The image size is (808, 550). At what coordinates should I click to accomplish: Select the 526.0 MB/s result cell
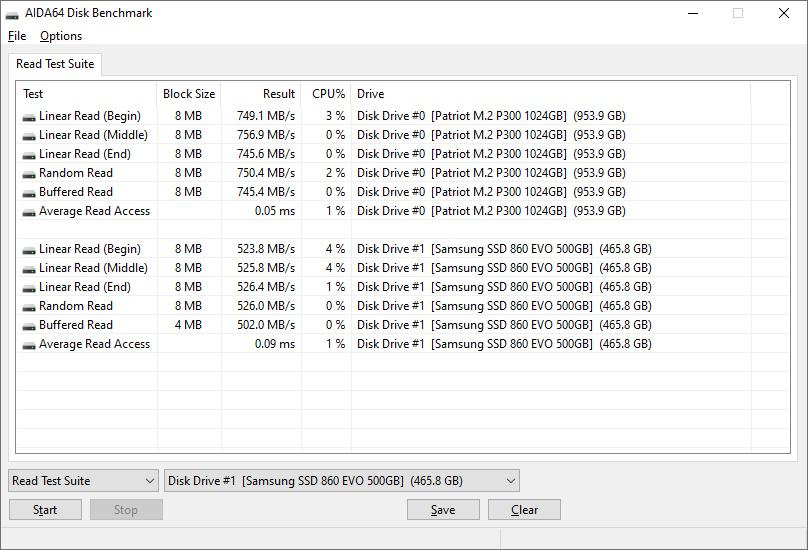coord(266,306)
